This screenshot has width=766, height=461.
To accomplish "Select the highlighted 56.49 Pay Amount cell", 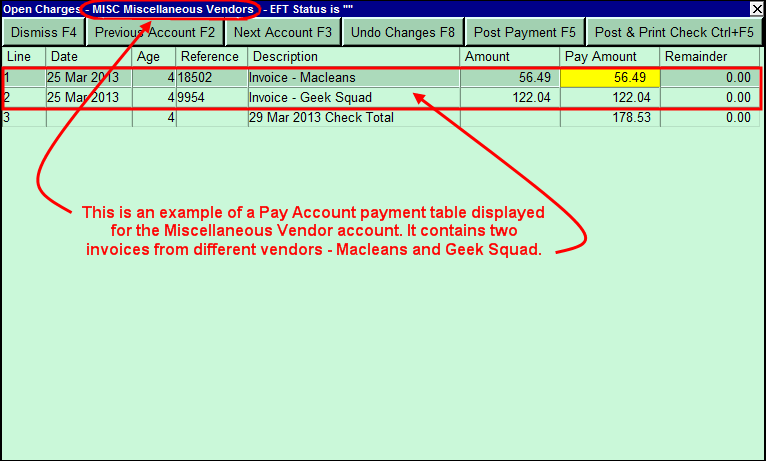I will point(609,77).
